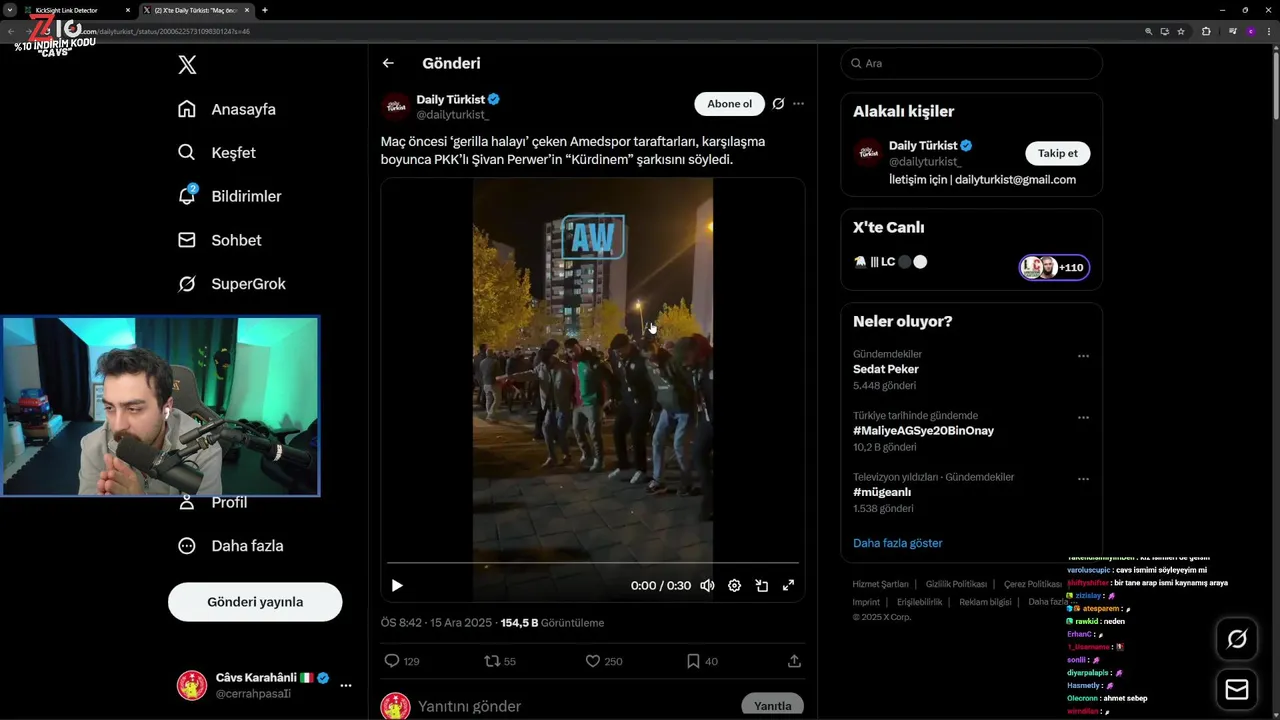Viewport: 1280px width, 720px height.
Task: Open the floating Grok button
Action: (1237, 639)
